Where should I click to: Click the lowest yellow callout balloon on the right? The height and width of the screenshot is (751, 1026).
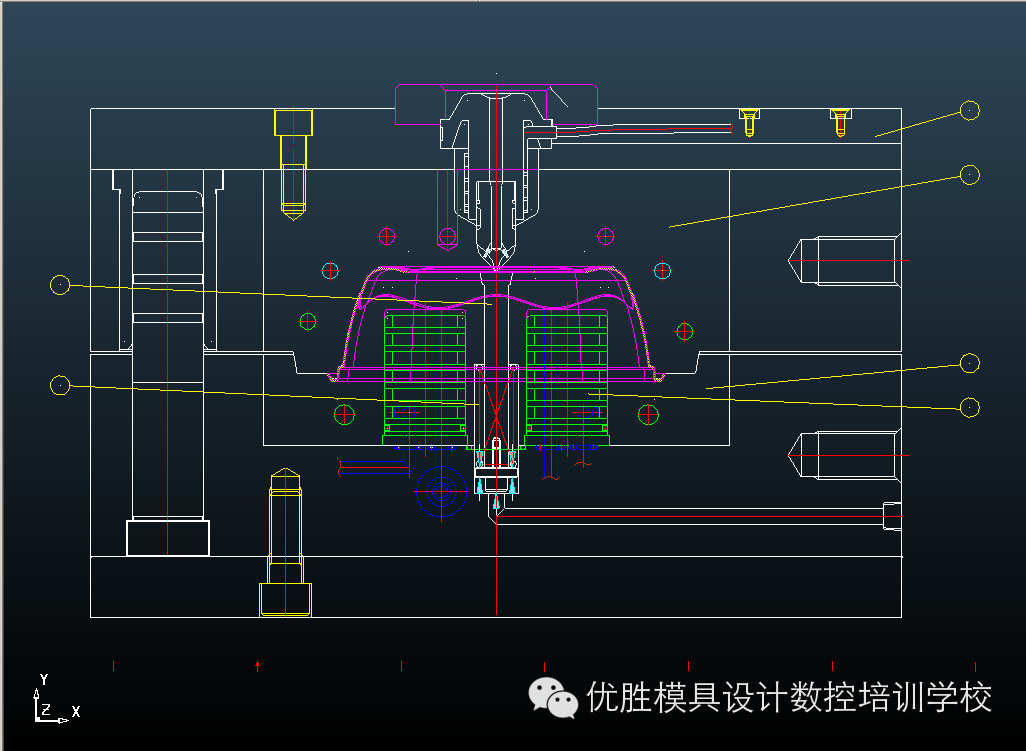(x=969, y=408)
